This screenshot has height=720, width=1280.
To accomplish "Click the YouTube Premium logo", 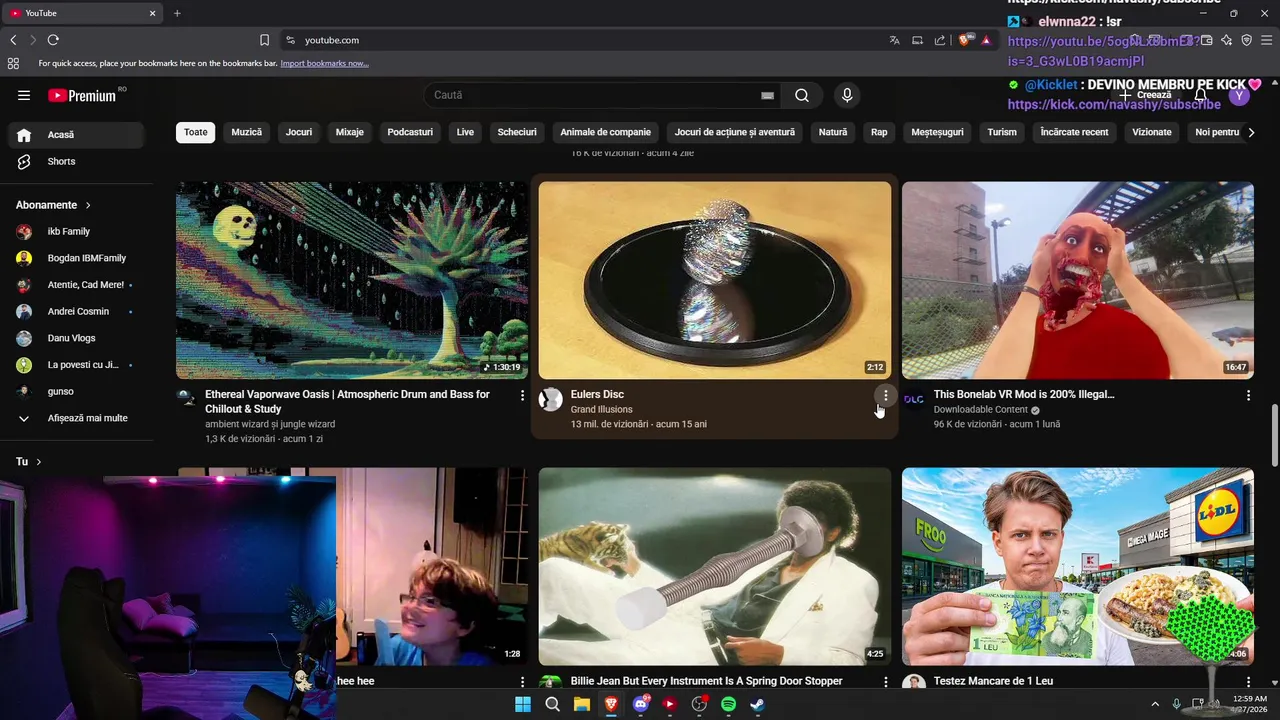I will 84,95.
